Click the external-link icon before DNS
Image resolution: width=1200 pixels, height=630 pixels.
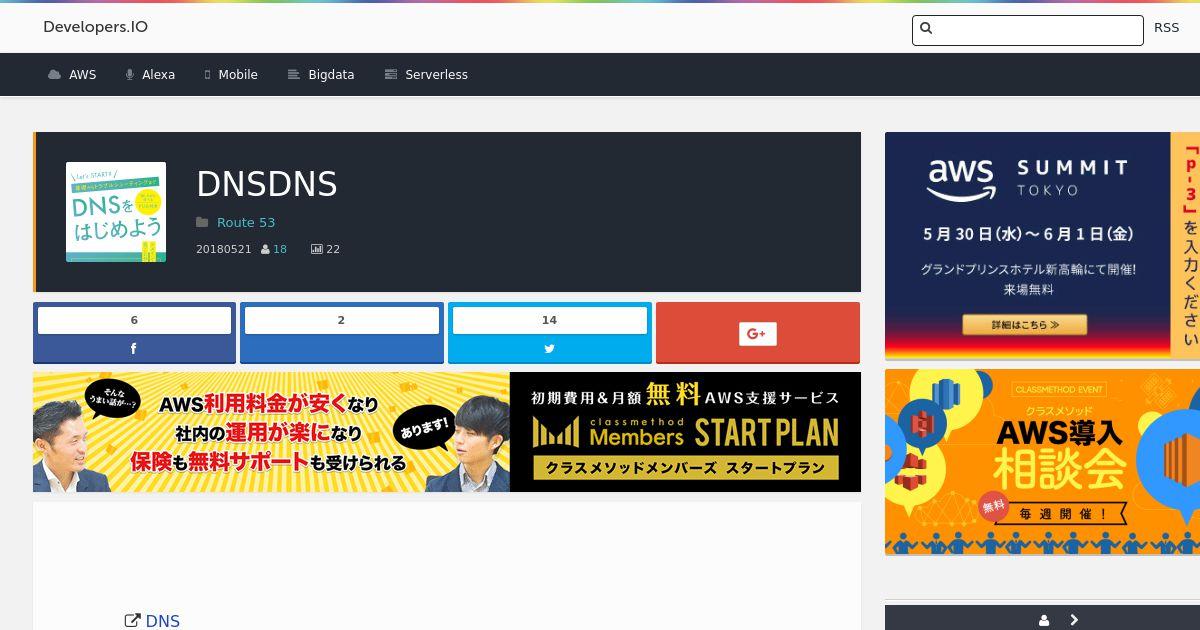pyautogui.click(x=132, y=621)
